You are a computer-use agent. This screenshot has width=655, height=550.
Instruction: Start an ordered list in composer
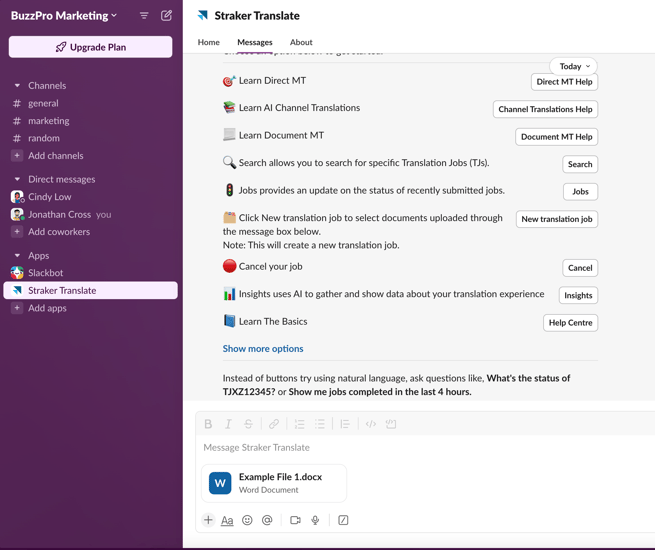click(x=300, y=424)
